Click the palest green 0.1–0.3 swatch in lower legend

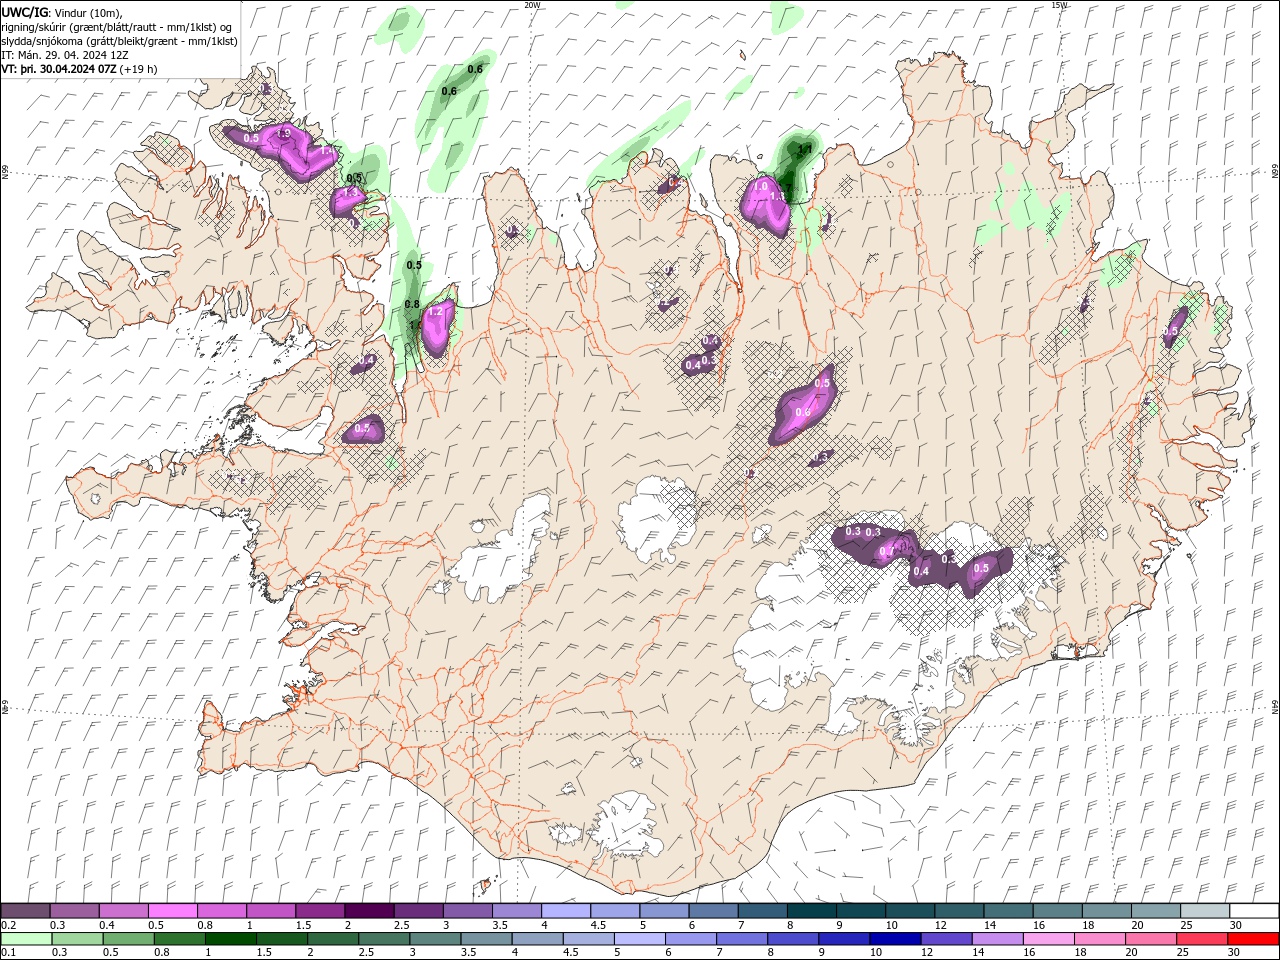click(x=26, y=939)
